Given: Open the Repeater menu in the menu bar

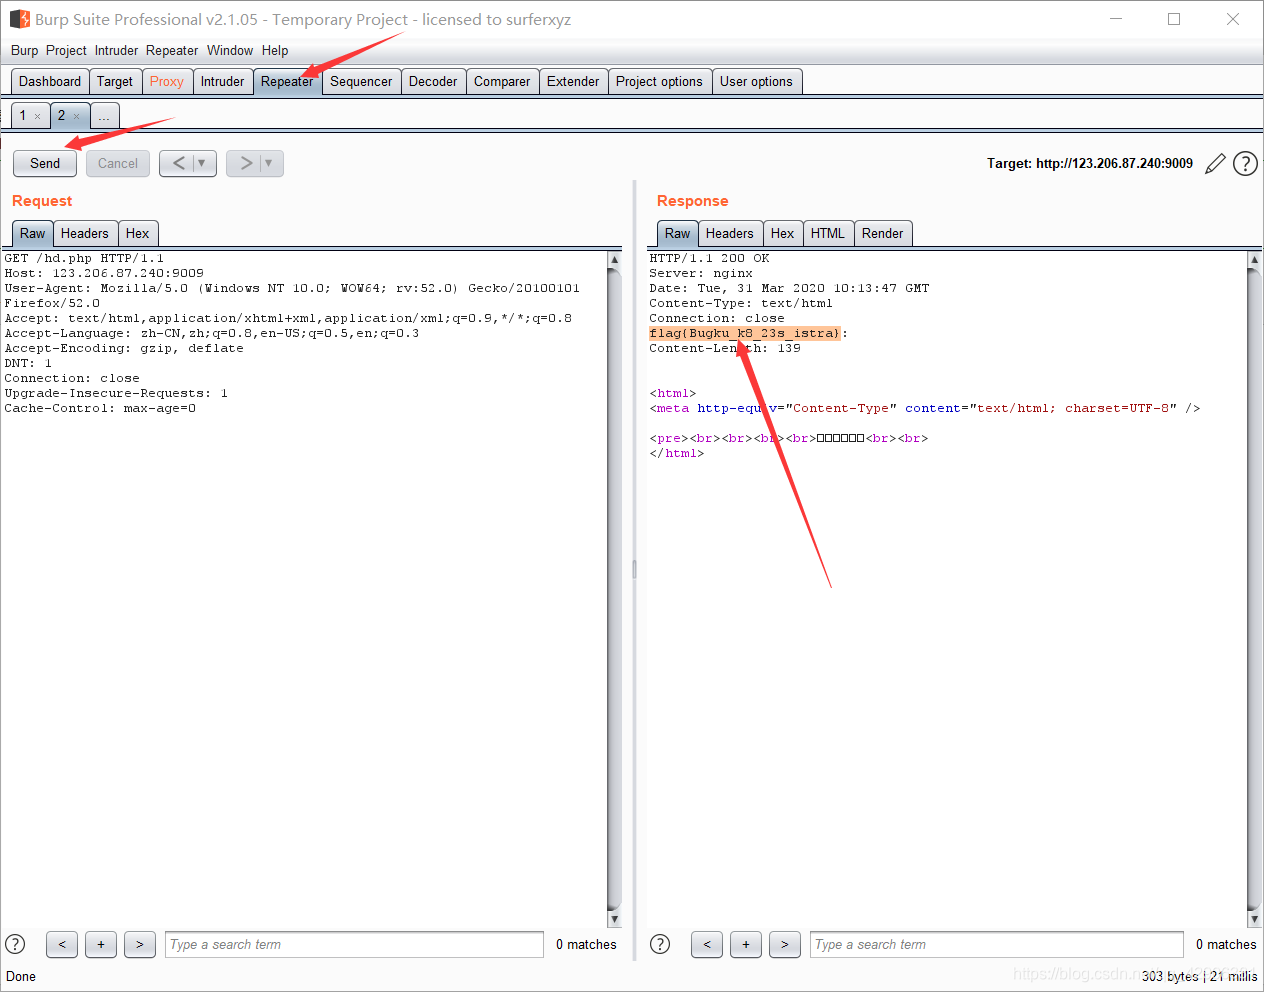Looking at the screenshot, I should tap(172, 50).
